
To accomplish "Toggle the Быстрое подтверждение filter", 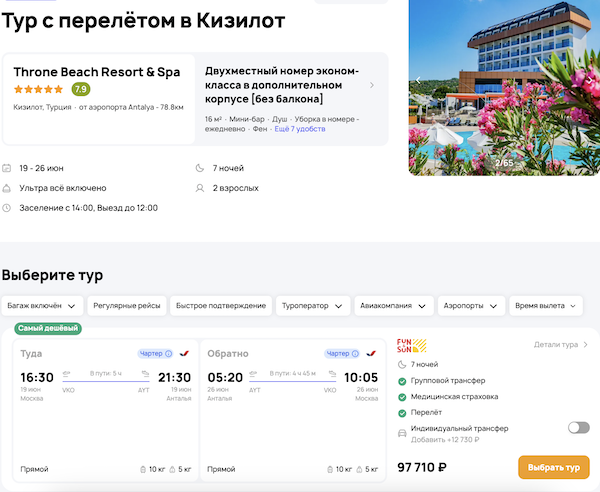I will (221, 305).
